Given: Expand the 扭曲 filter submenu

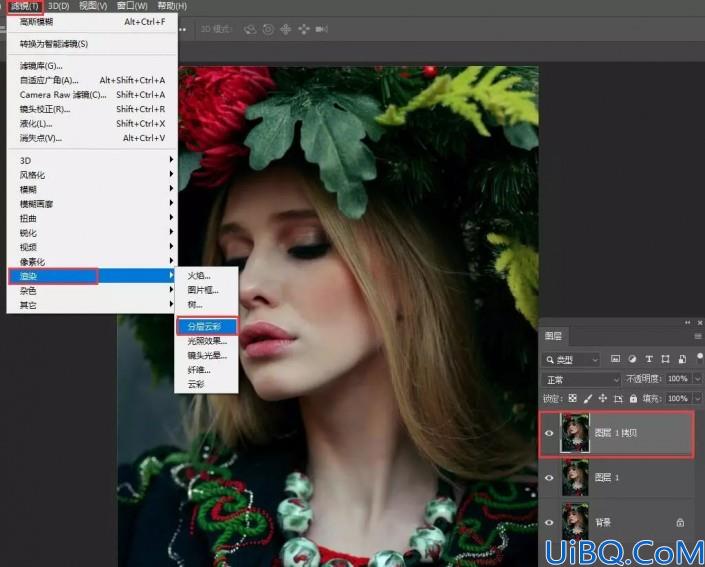Looking at the screenshot, I should (x=92, y=218).
